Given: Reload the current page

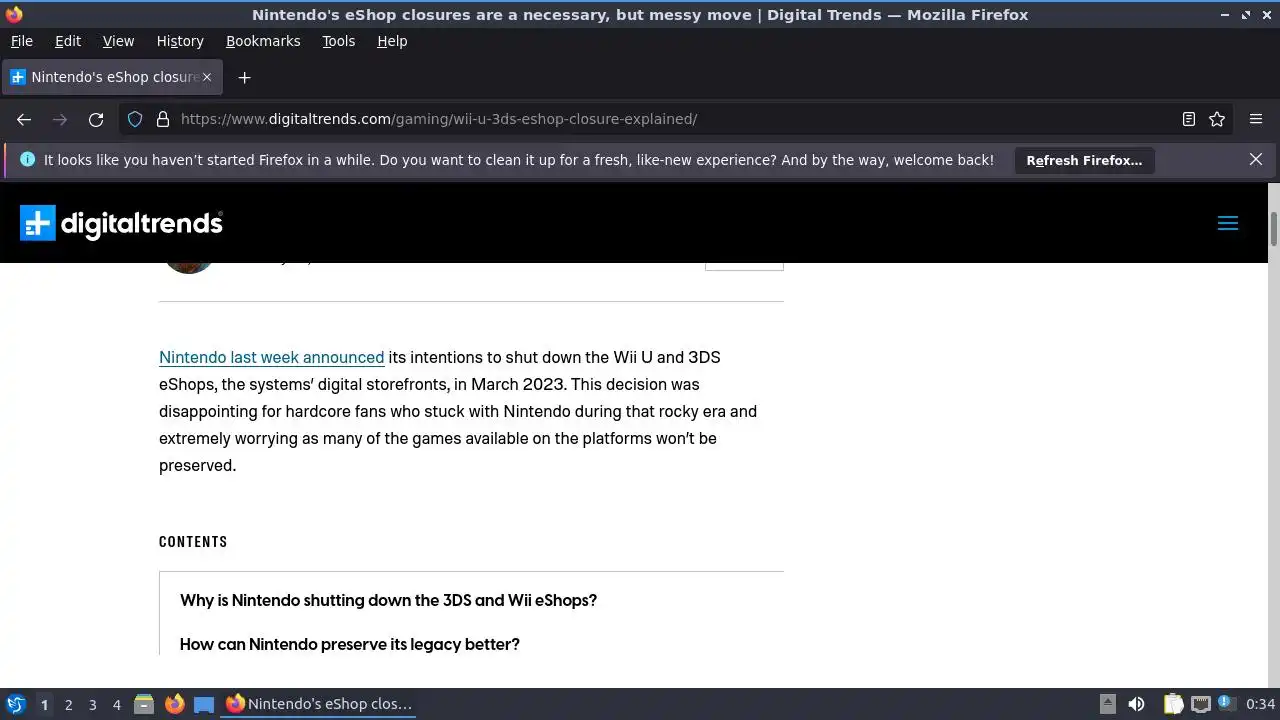Looking at the screenshot, I should click(x=96, y=119).
